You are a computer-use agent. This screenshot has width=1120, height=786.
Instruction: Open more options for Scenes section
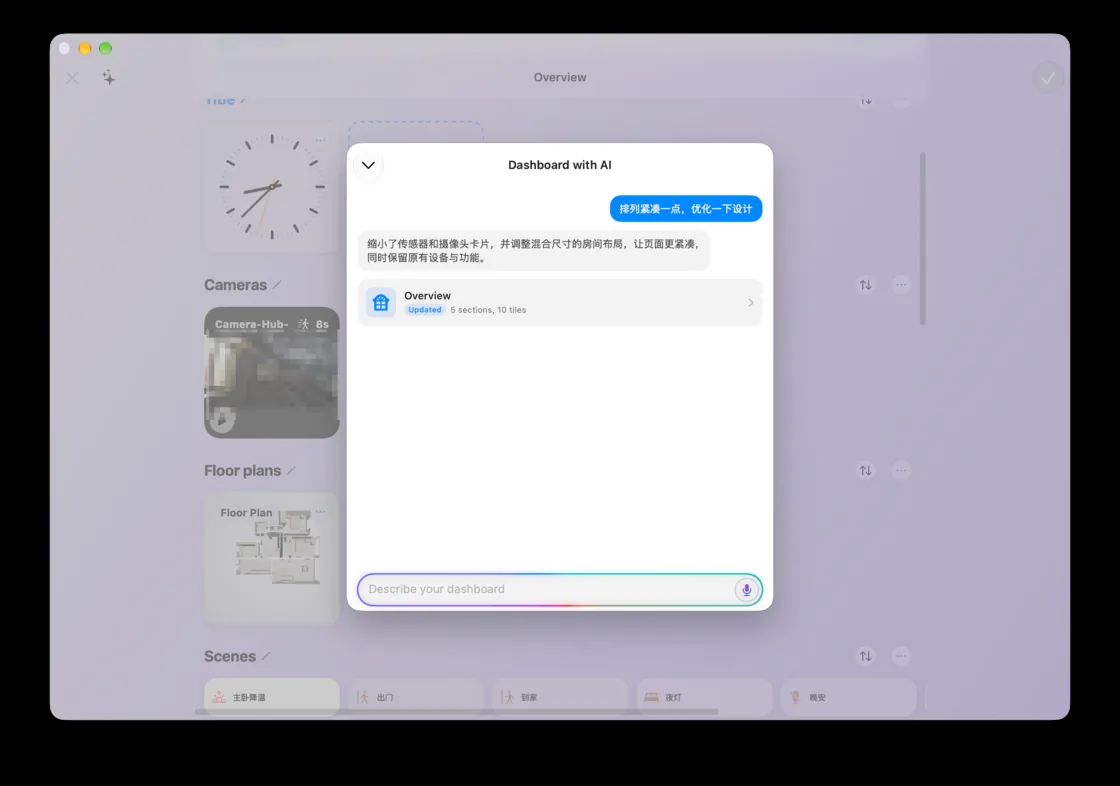[901, 656]
